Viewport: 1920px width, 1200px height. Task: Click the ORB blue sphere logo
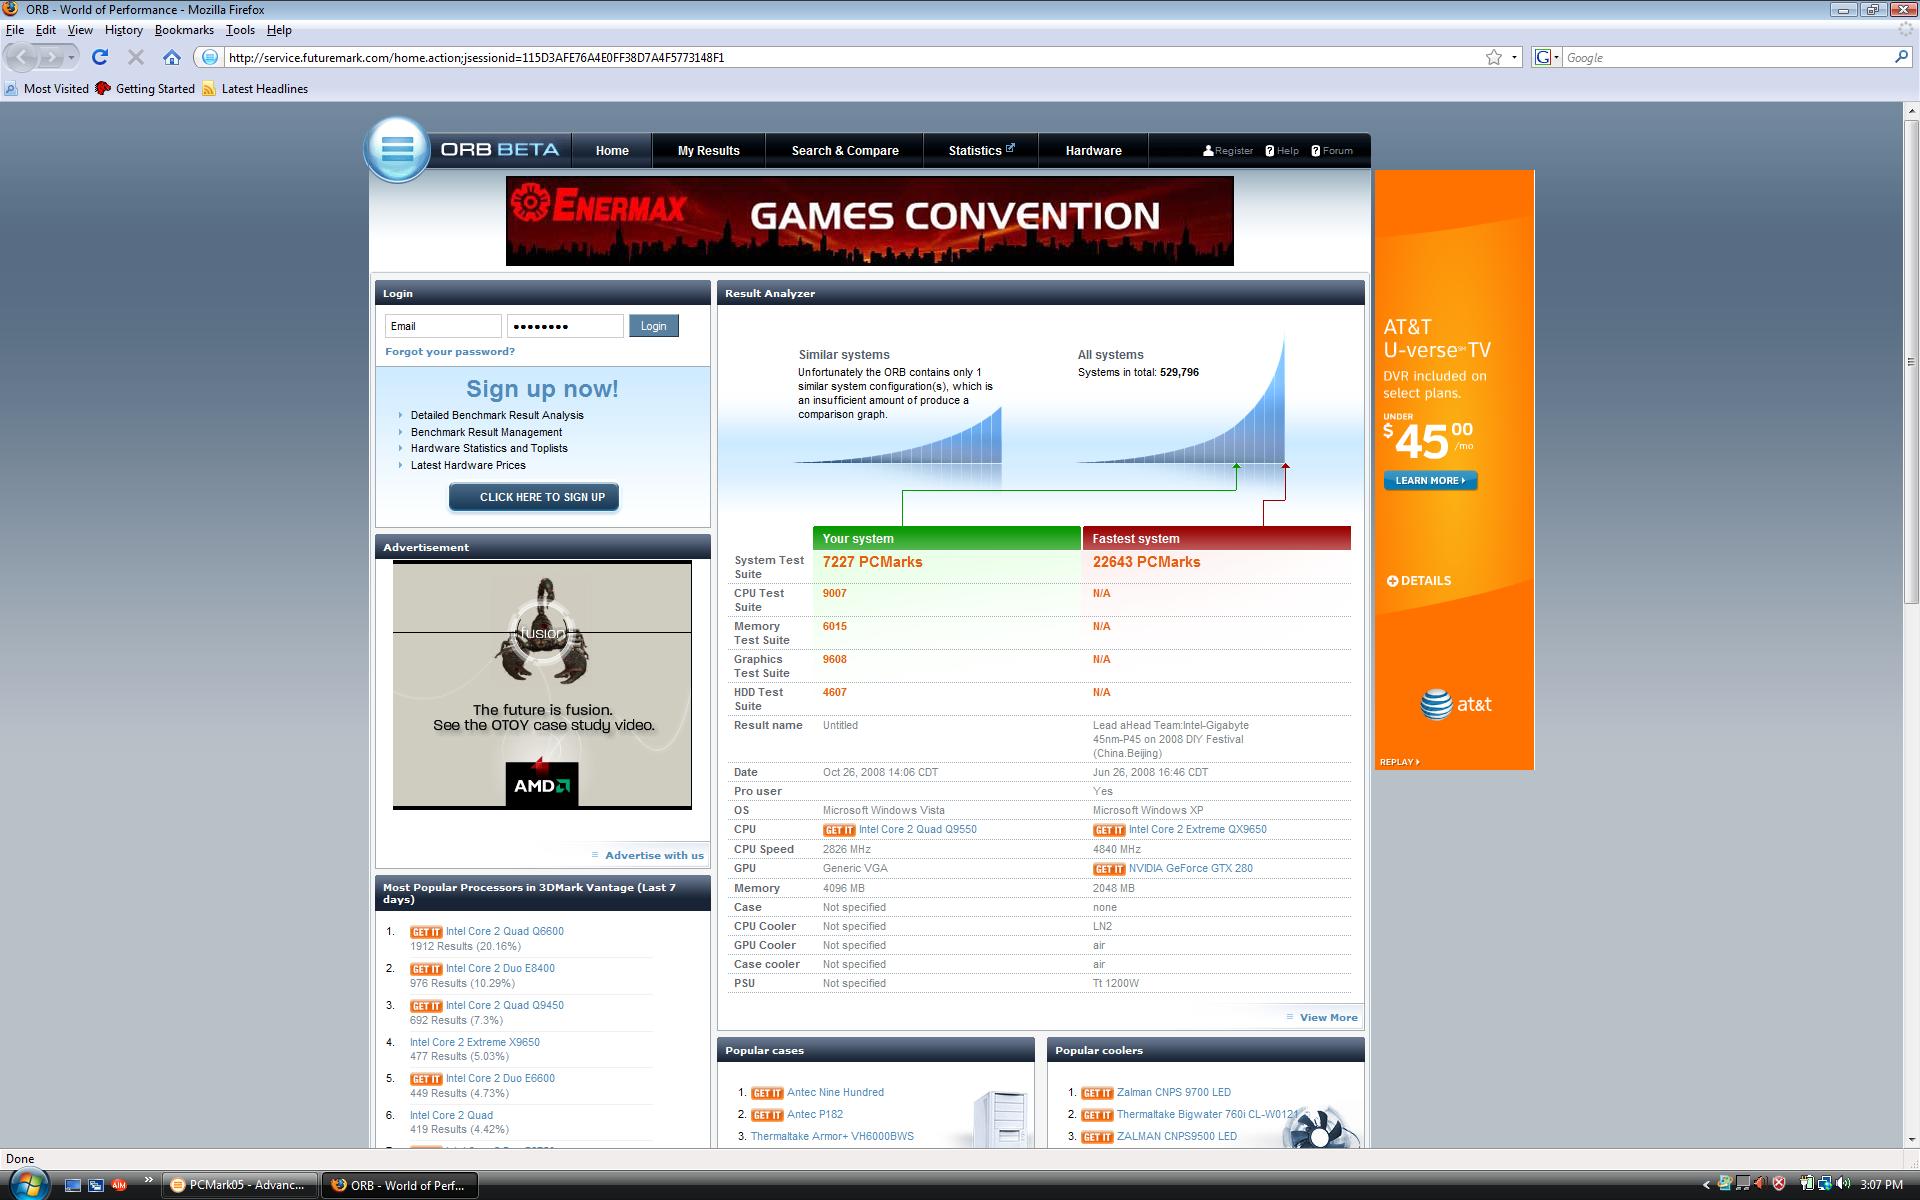(397, 150)
